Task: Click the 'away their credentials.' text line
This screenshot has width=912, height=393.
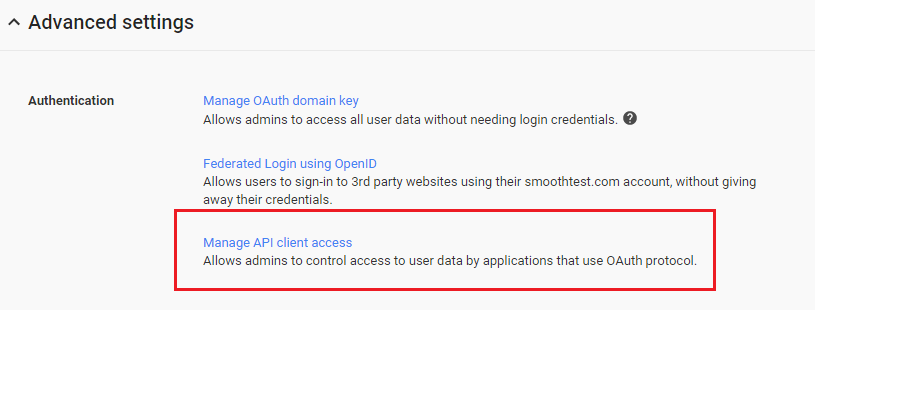Action: [268, 199]
